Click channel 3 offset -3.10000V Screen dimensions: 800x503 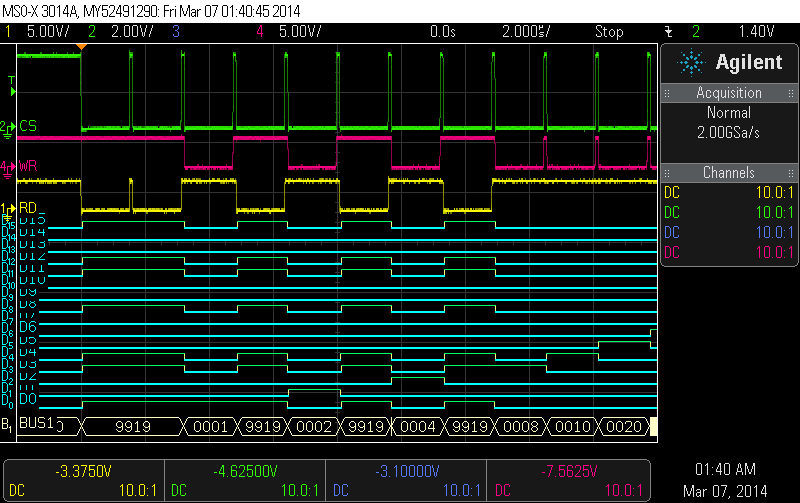[x=407, y=471]
